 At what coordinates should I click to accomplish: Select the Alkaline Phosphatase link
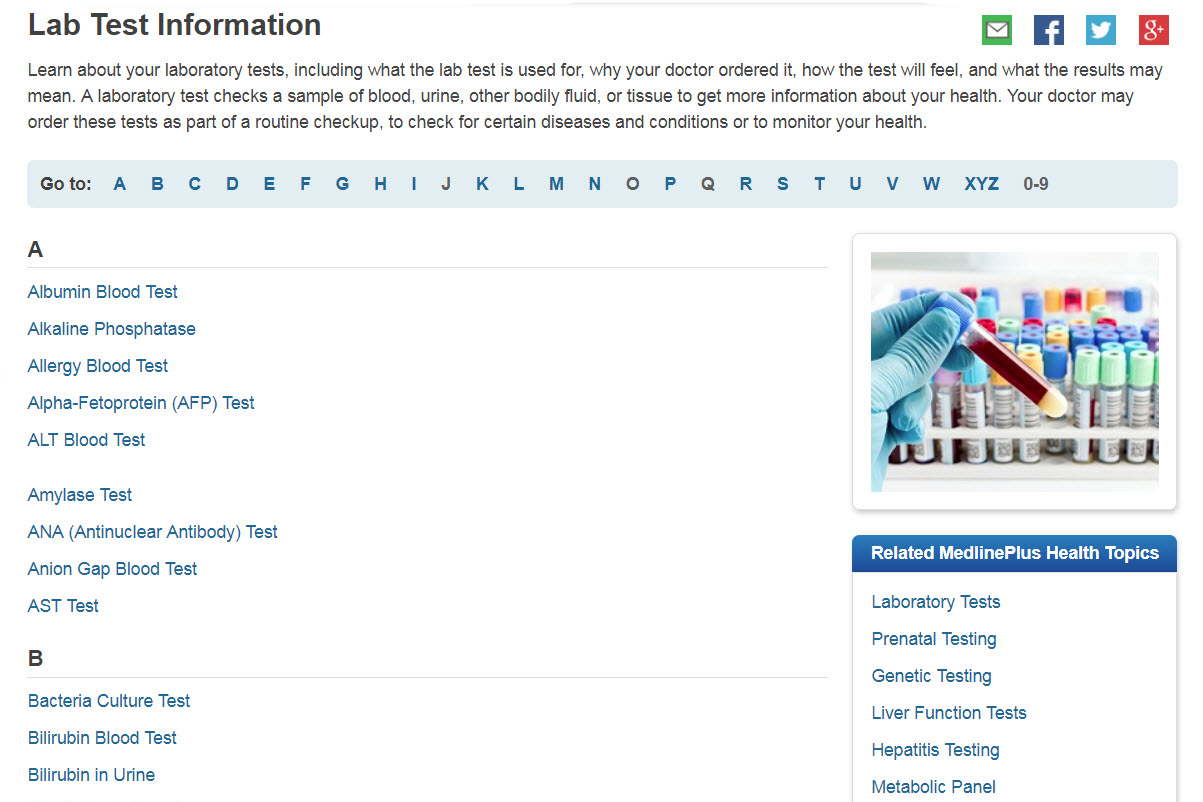(111, 329)
